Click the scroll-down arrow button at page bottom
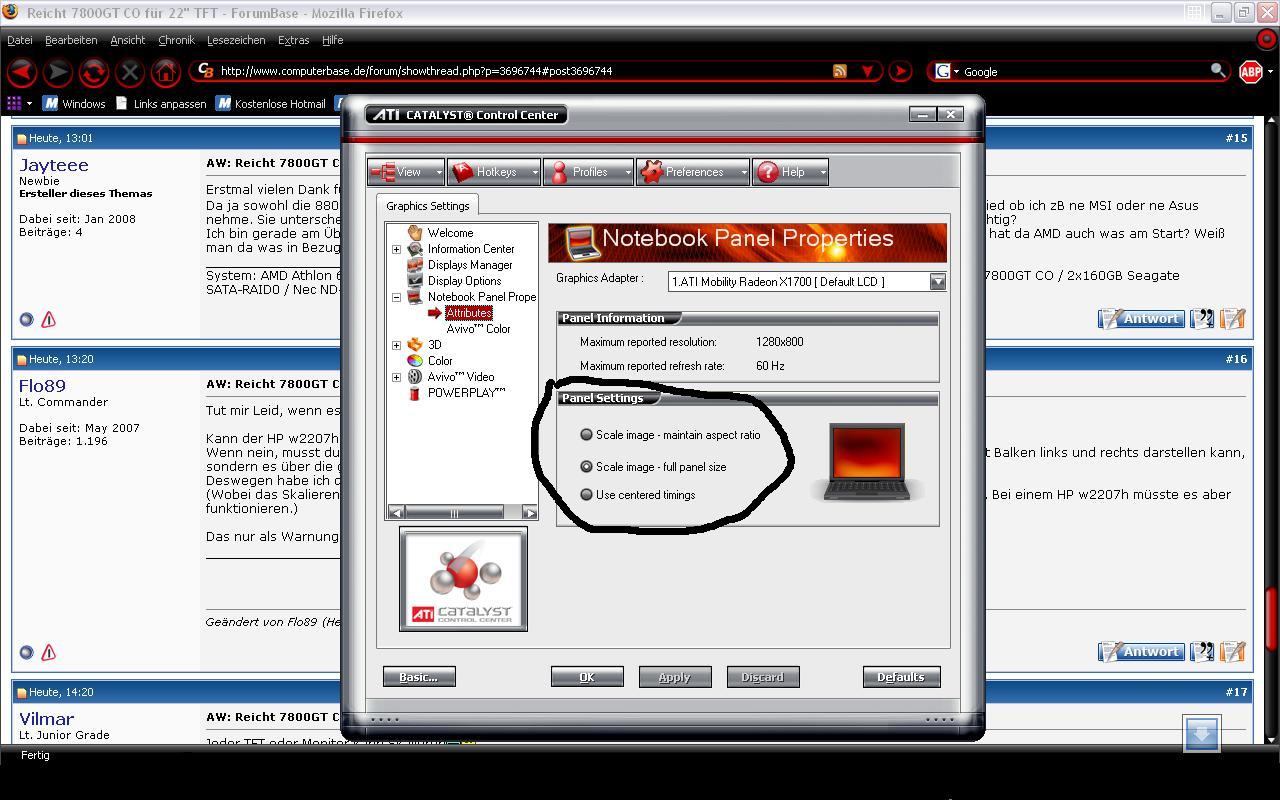The image size is (1280, 800). 1201,733
